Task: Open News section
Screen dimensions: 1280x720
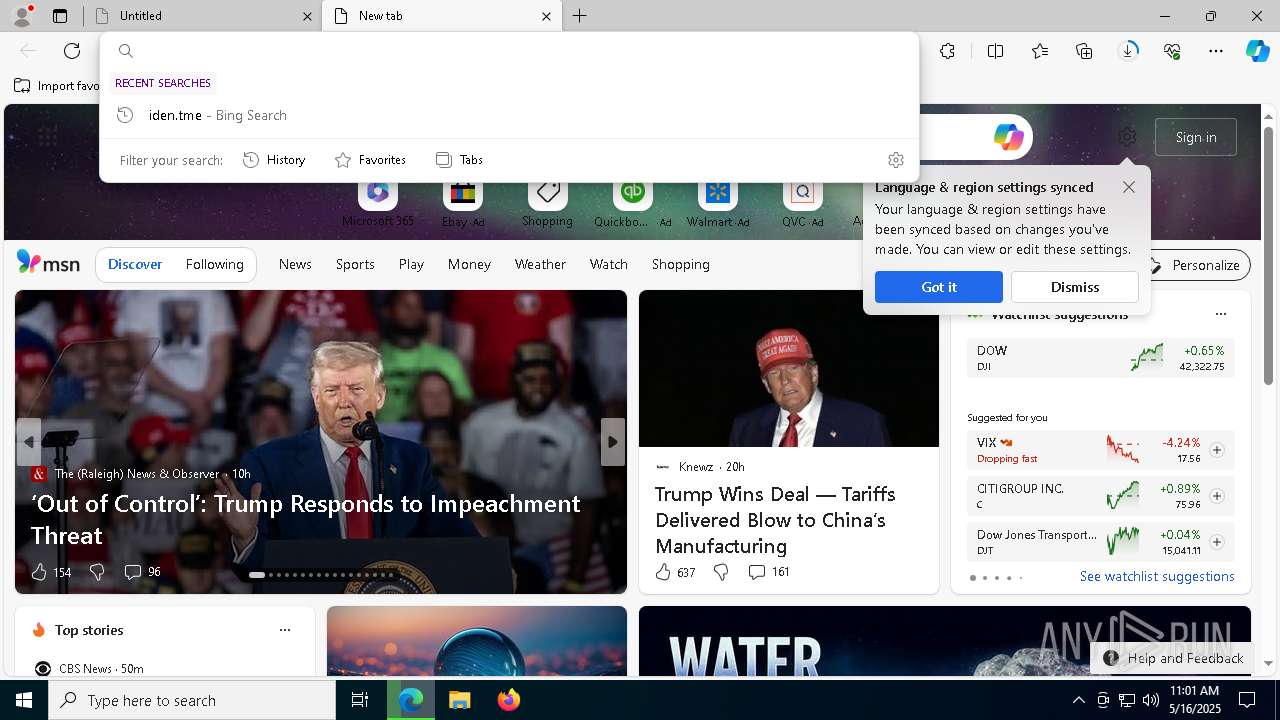Action: tap(295, 265)
